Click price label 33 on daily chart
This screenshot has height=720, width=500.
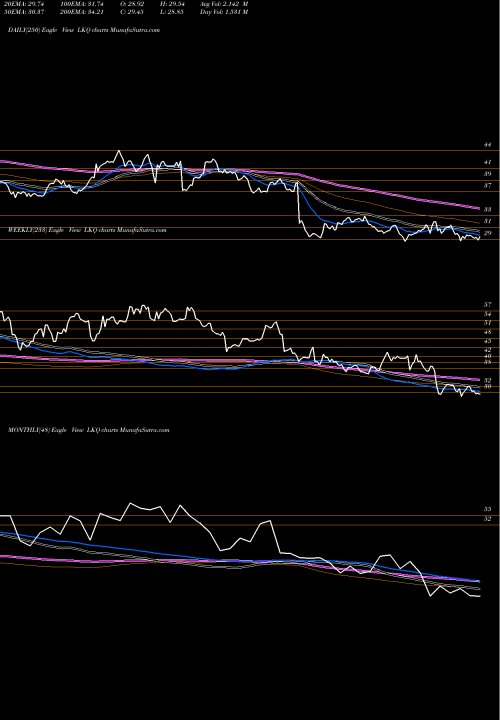pyautogui.click(x=488, y=209)
